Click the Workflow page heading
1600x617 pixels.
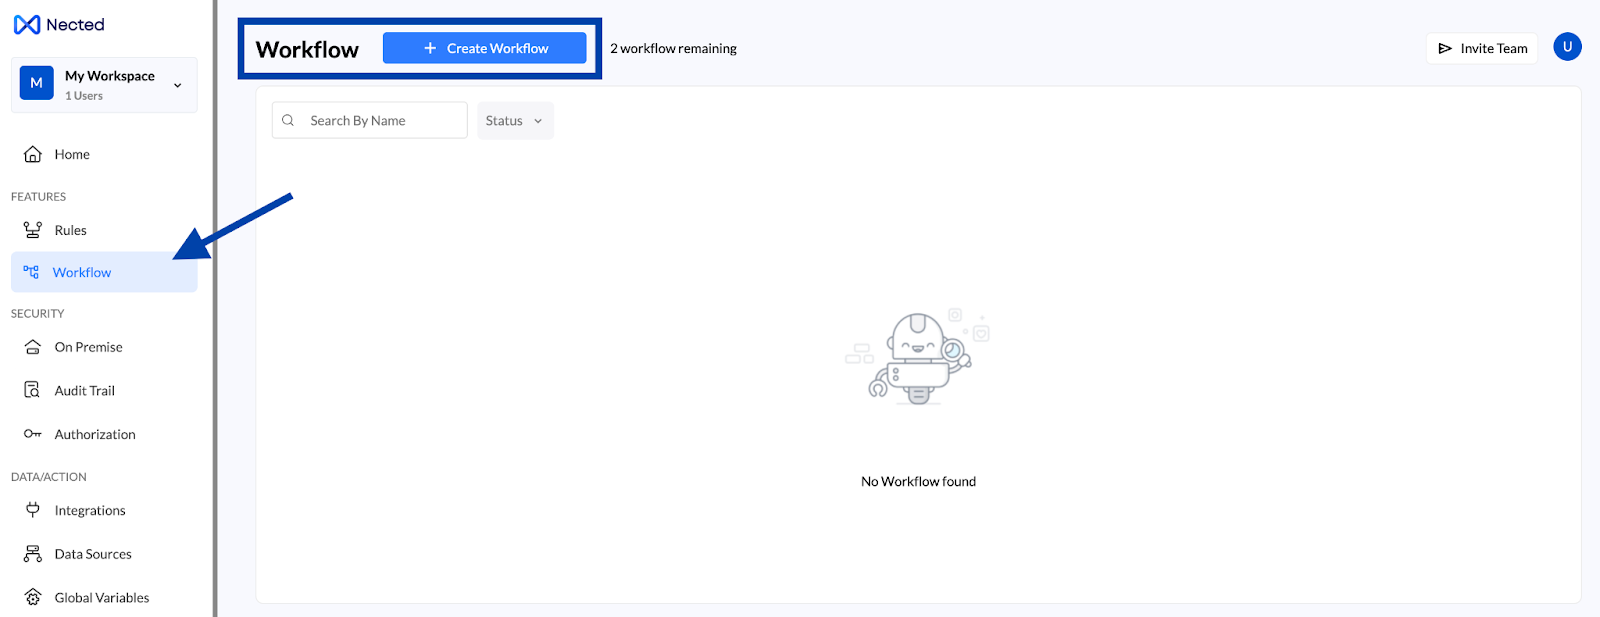307,49
